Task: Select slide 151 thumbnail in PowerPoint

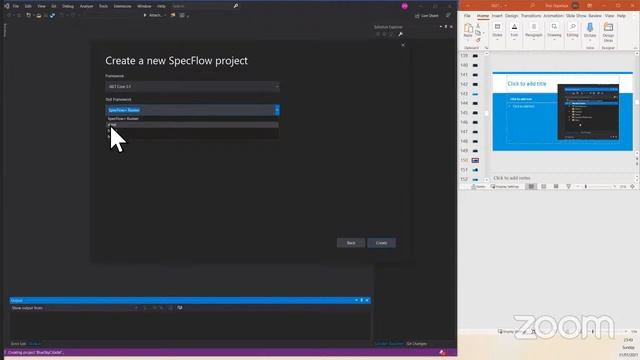Action: point(475,170)
